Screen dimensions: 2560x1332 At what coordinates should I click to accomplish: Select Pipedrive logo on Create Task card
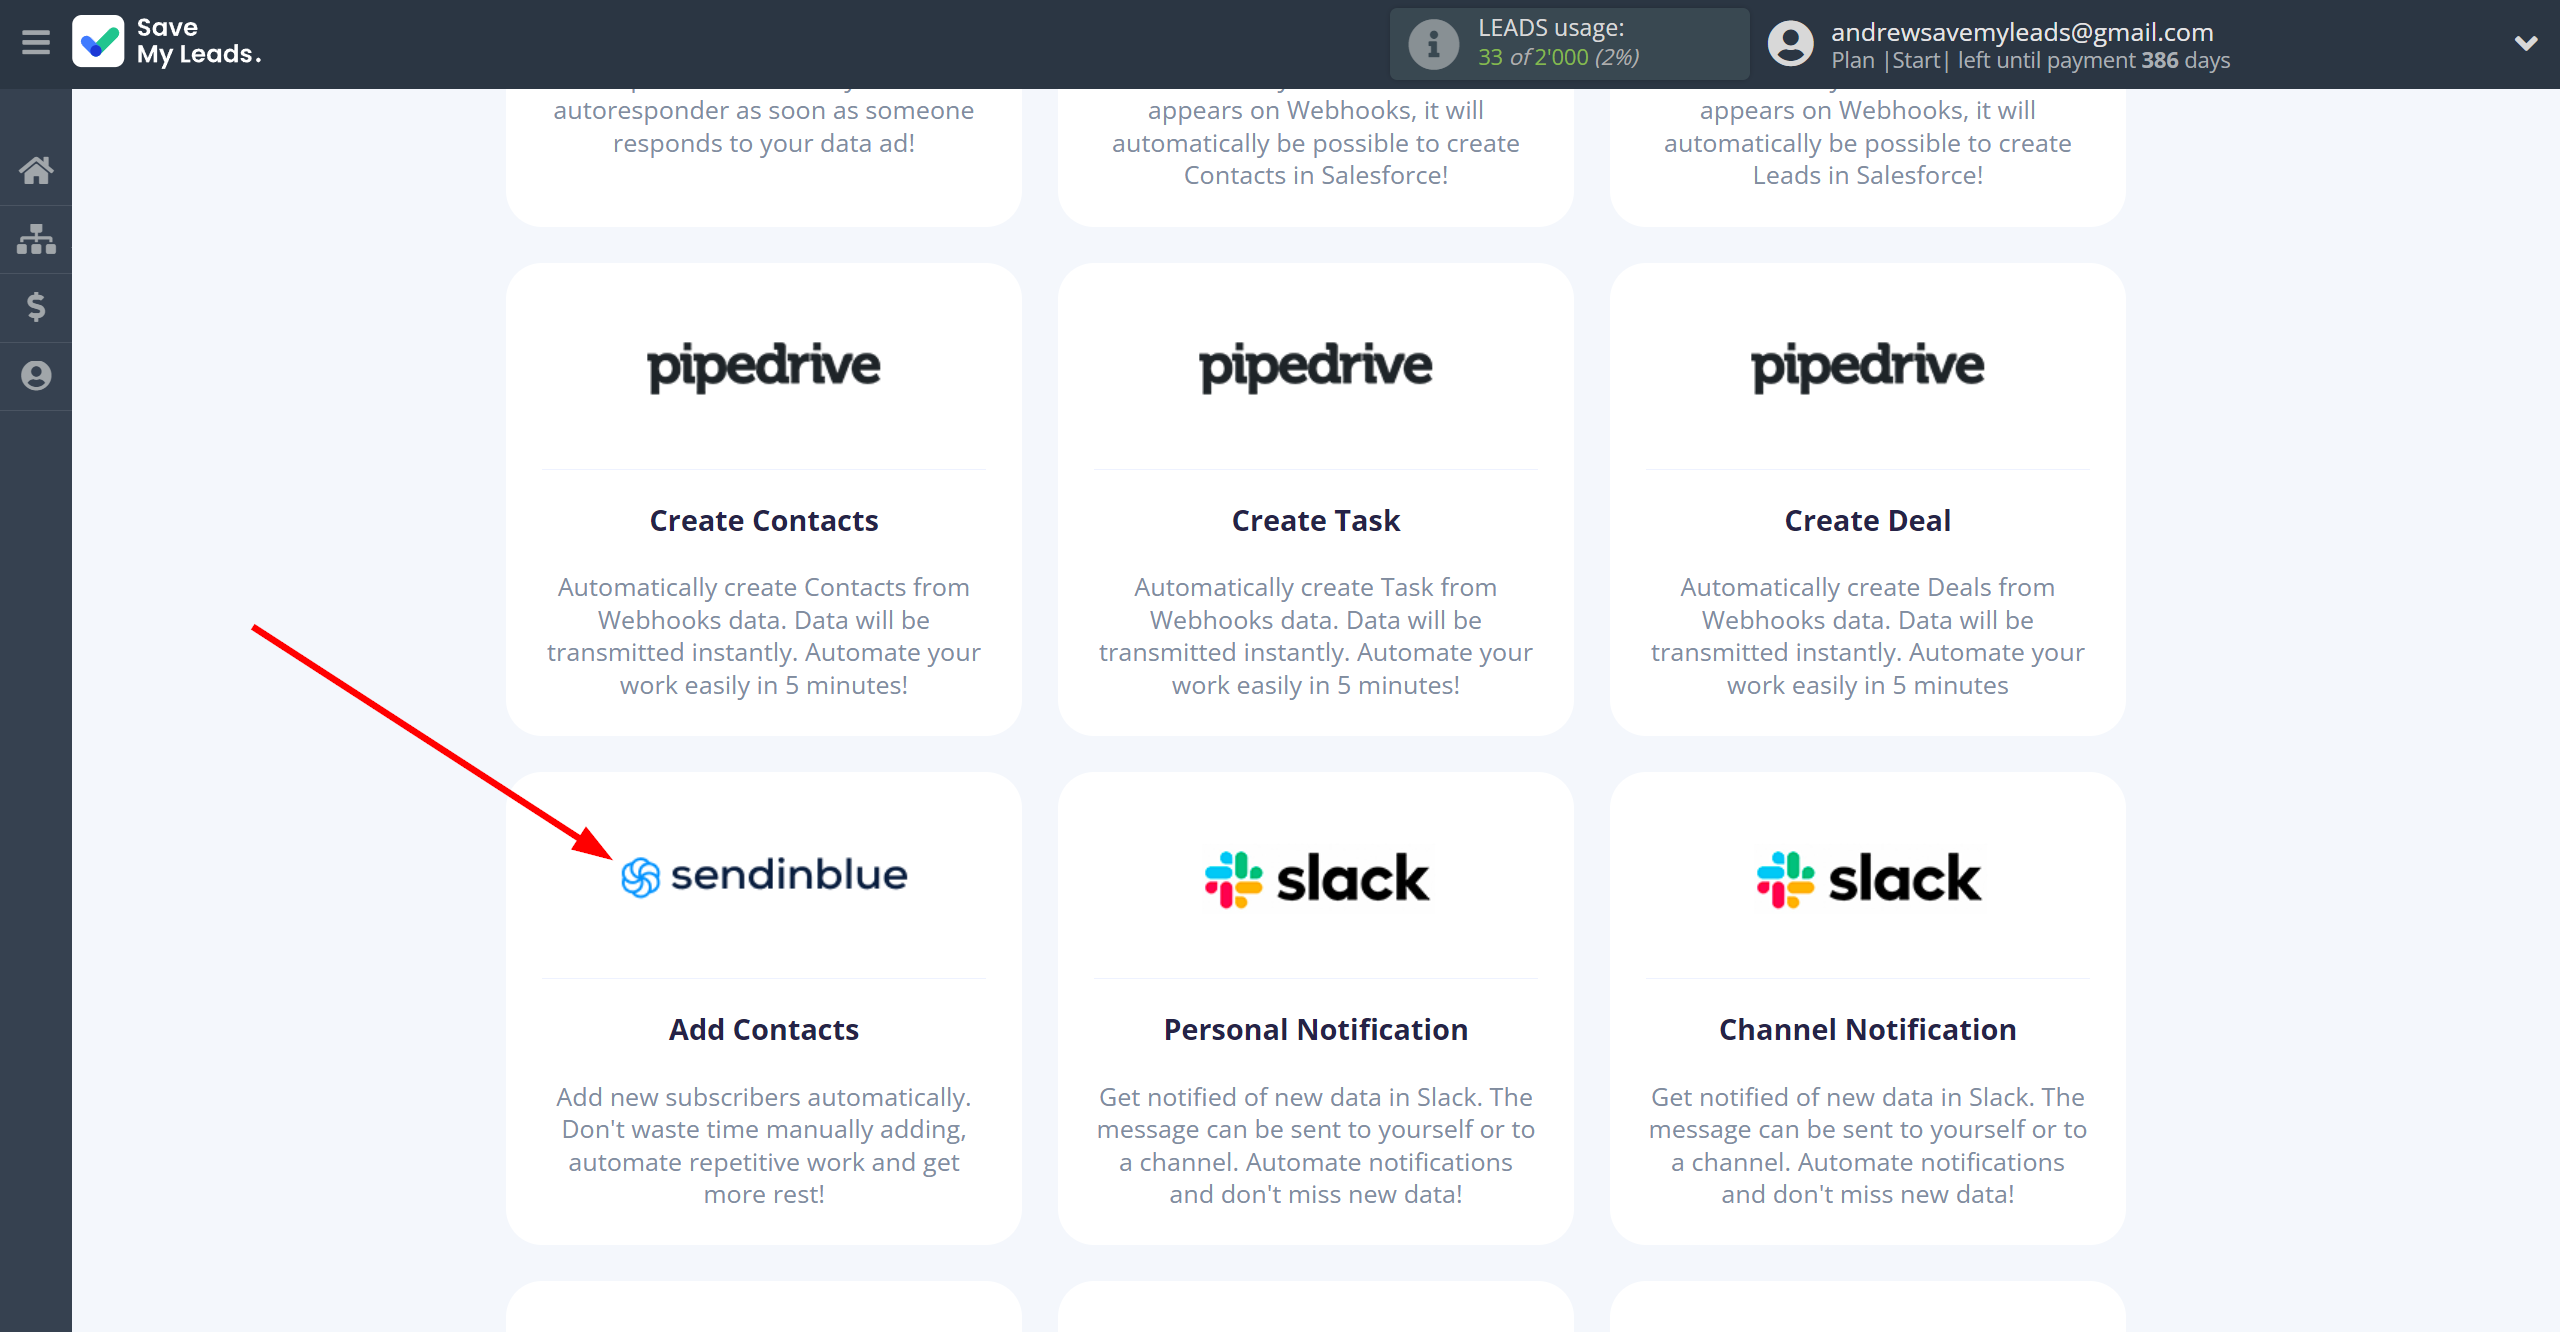click(x=1316, y=367)
